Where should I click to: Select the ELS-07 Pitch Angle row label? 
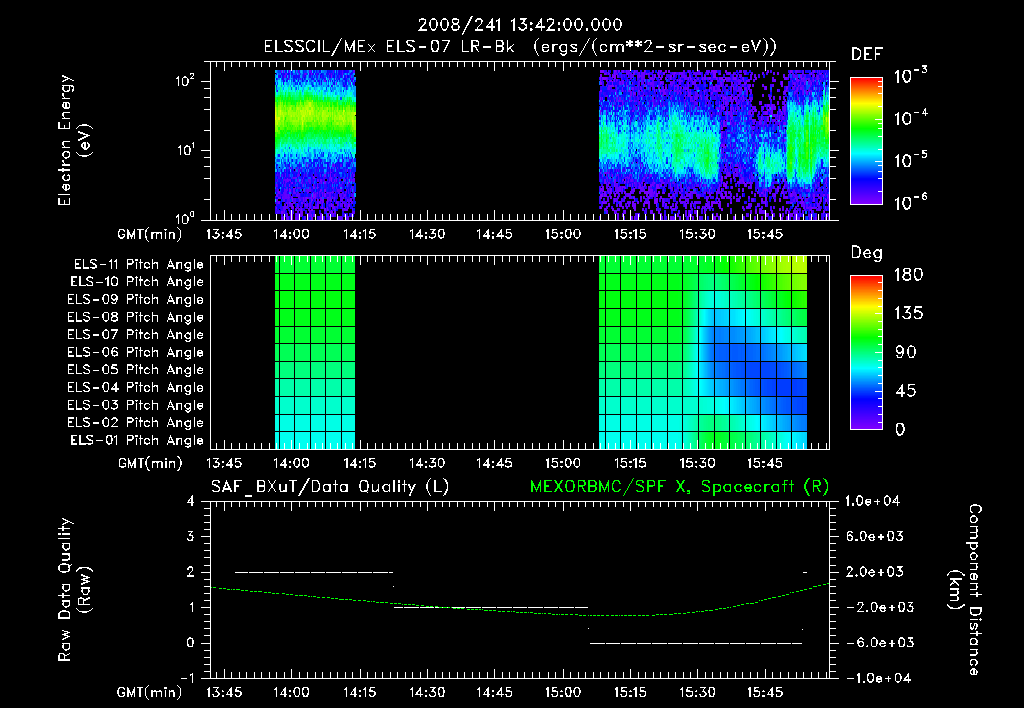pyautogui.click(x=136, y=335)
